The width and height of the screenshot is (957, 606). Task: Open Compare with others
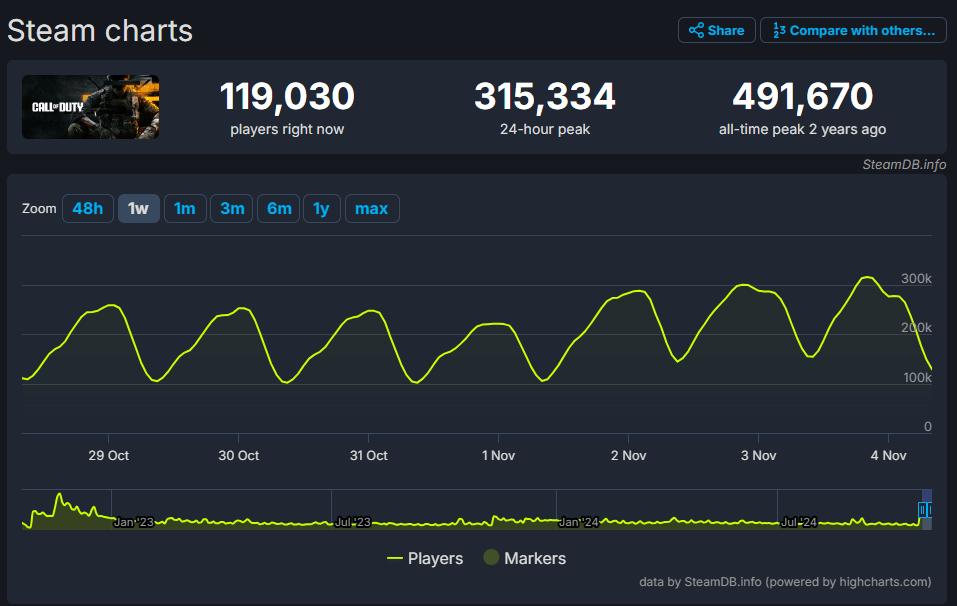[x=853, y=30]
